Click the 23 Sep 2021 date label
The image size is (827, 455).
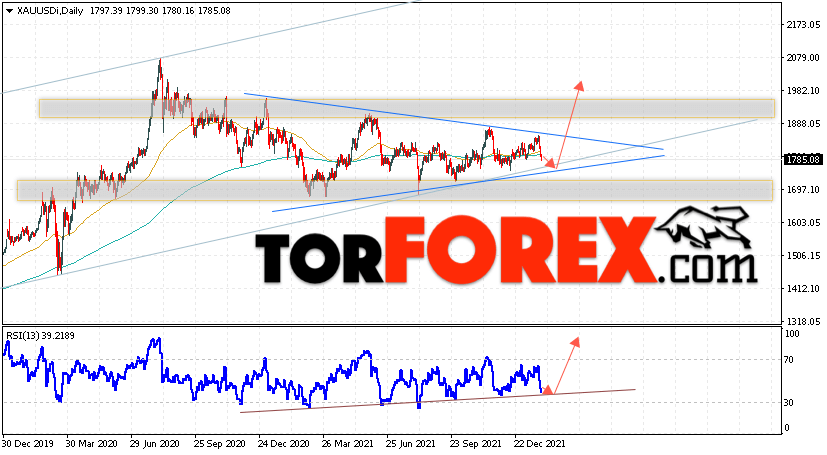476,444
